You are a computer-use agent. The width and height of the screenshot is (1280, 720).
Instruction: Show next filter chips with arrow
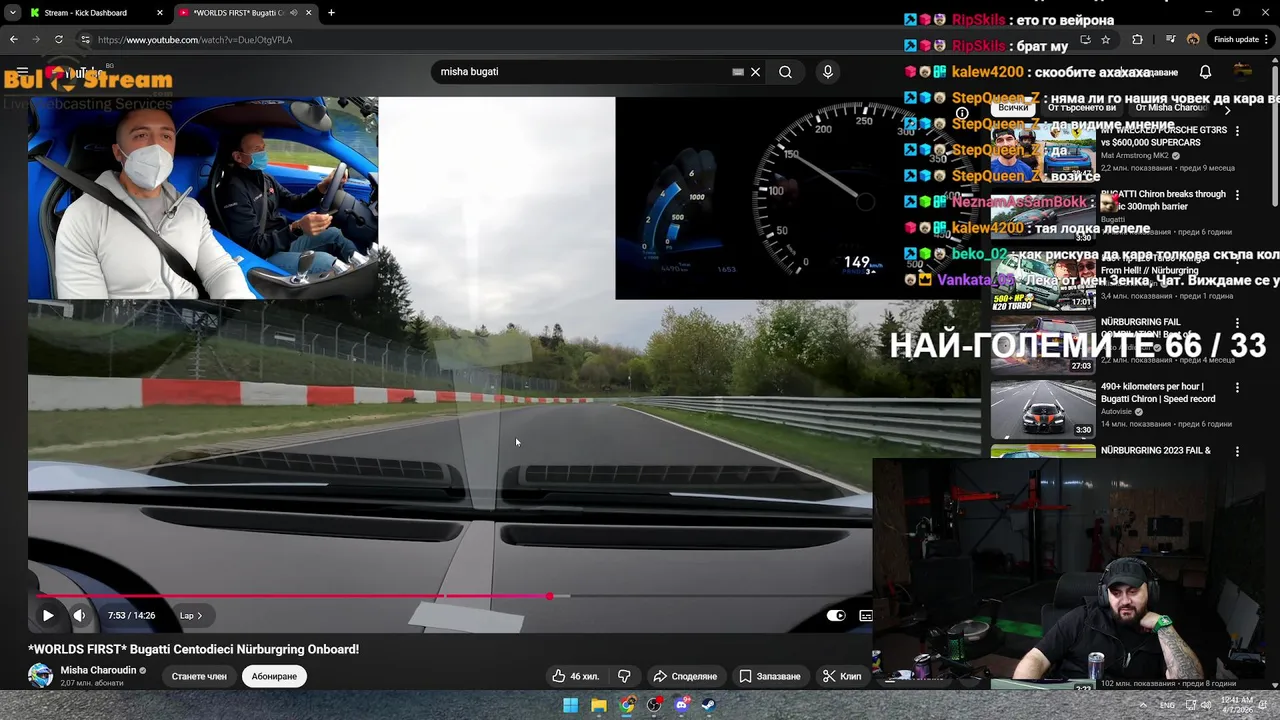1227,108
